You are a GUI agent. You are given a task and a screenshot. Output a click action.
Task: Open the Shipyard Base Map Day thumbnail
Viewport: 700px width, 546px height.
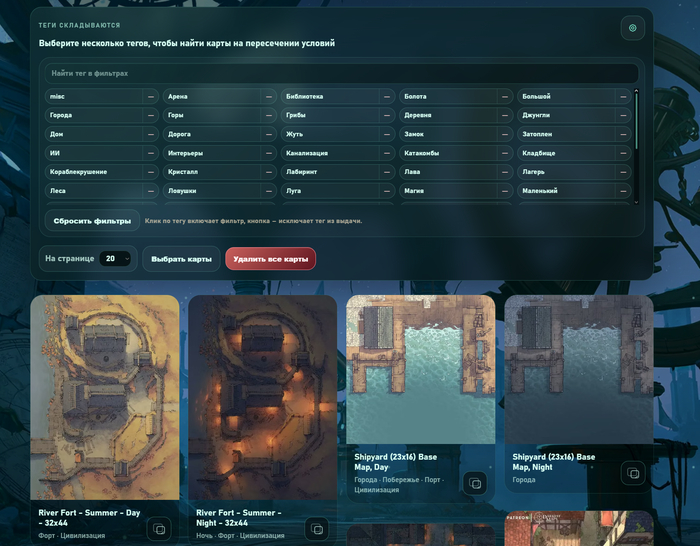coord(421,370)
